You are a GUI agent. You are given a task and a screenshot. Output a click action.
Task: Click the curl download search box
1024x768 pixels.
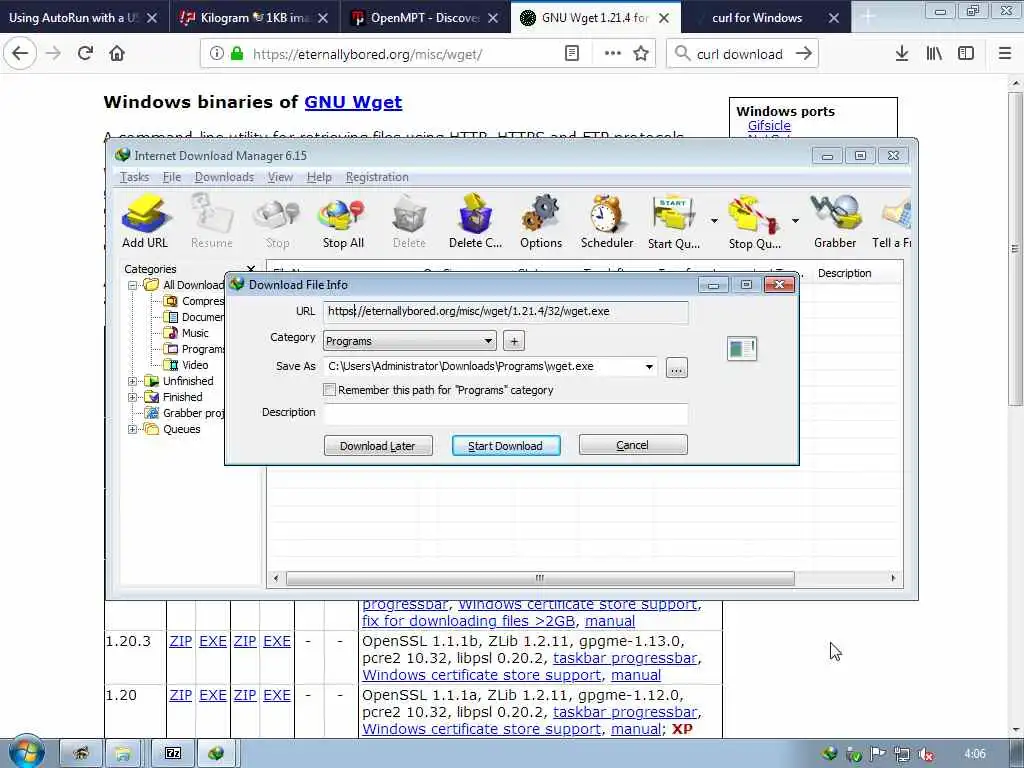coord(742,54)
